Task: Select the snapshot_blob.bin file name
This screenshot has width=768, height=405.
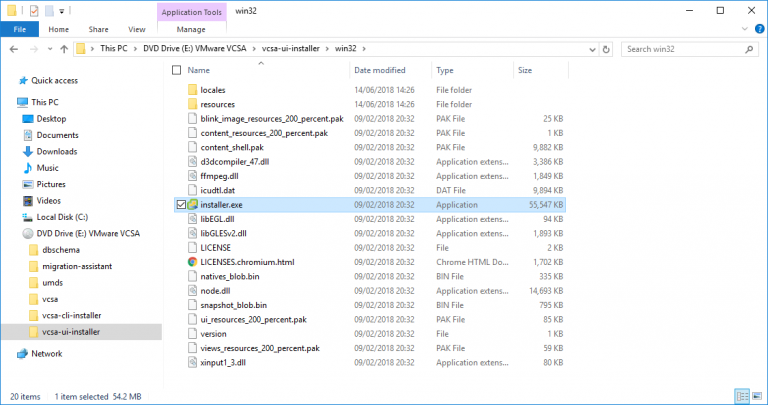Action: [234, 305]
